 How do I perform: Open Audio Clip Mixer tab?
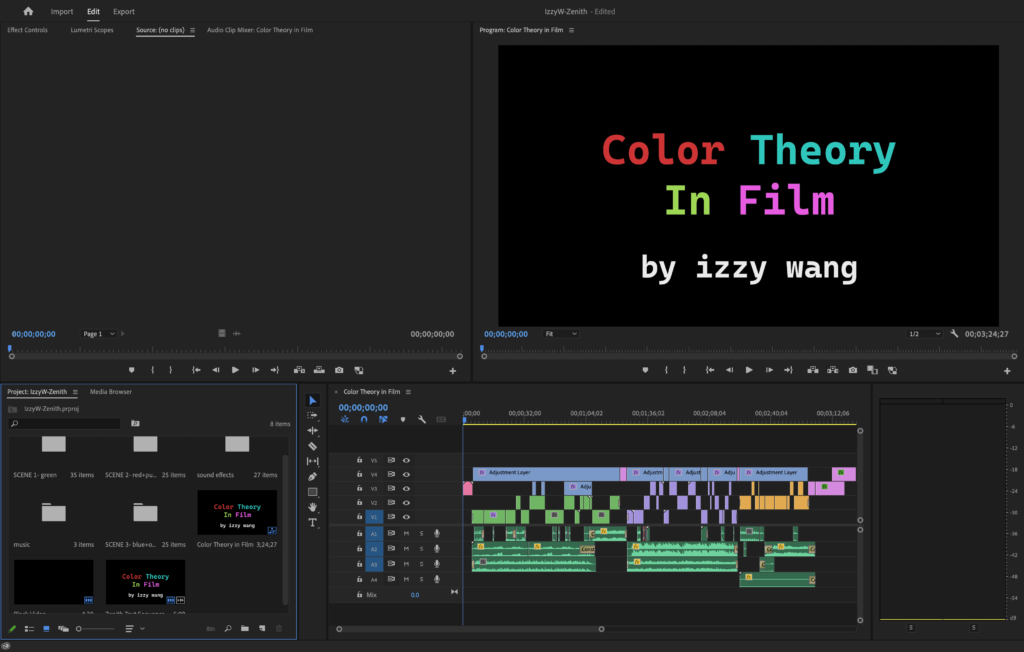pyautogui.click(x=260, y=30)
